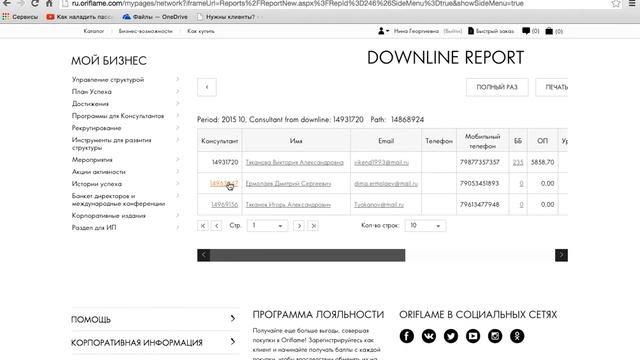Screen dimensions: 640x360
Task: Bookmark page with the star icon
Action: tap(616, 4)
